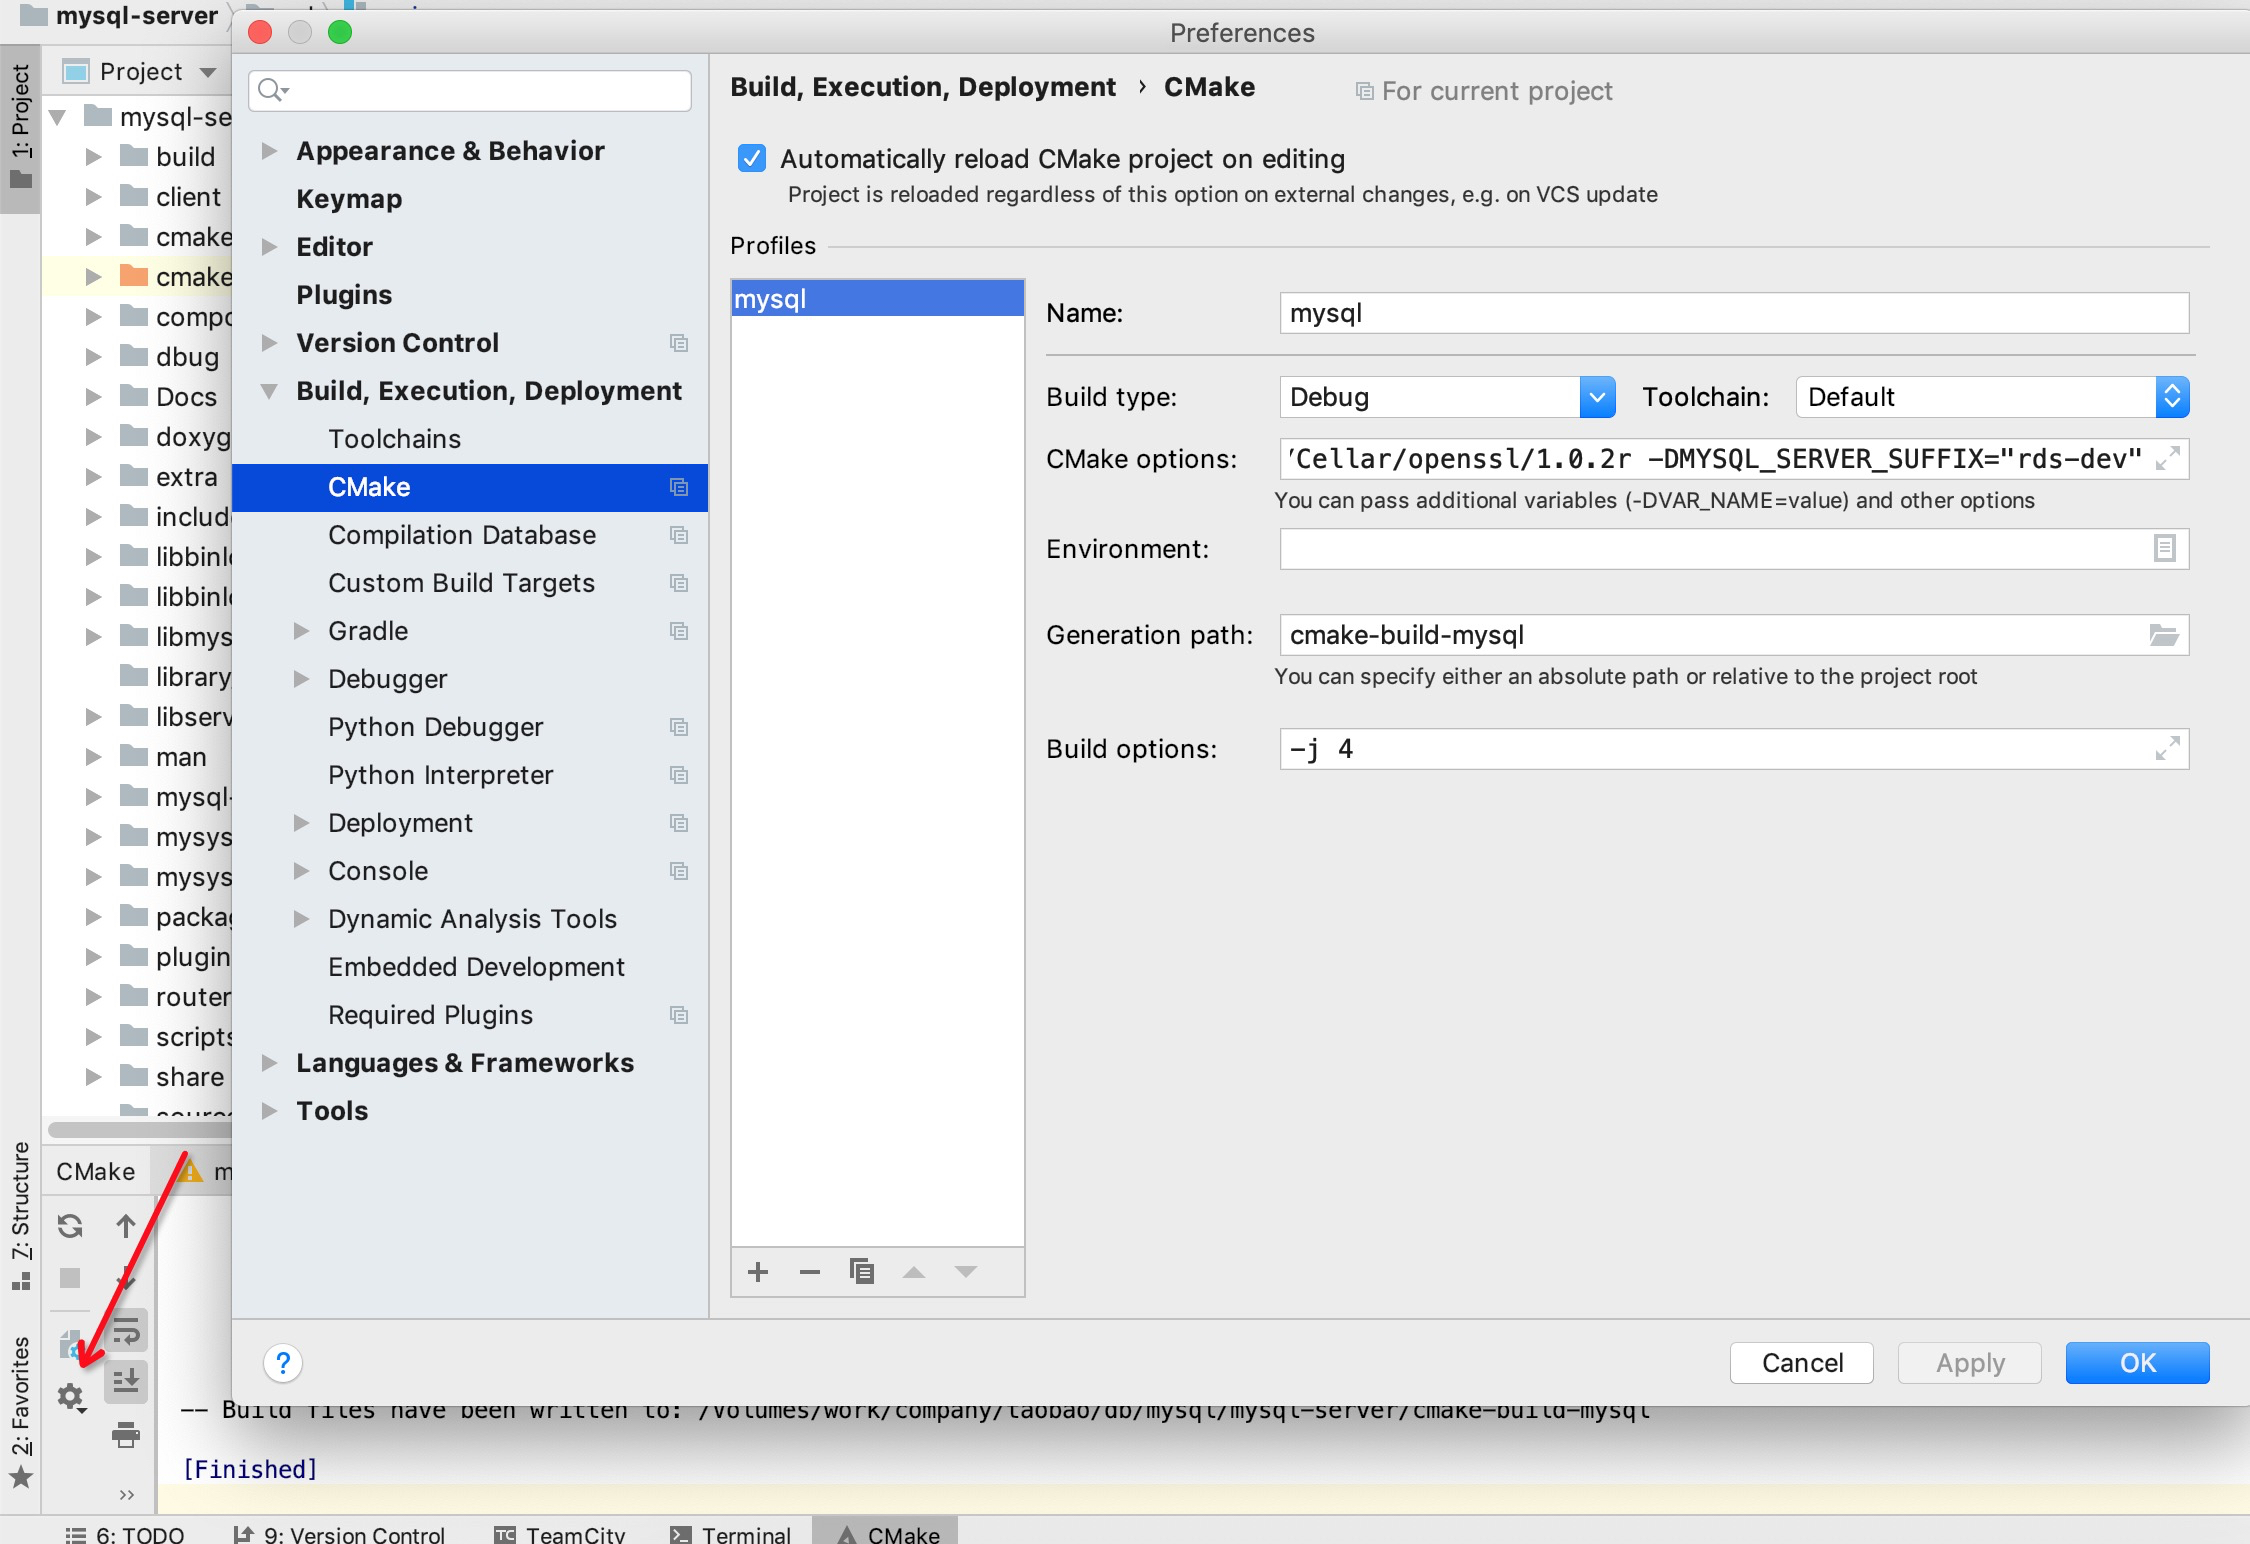Click Apply button
Screen dimensions: 2250x1544
point(1970,1363)
